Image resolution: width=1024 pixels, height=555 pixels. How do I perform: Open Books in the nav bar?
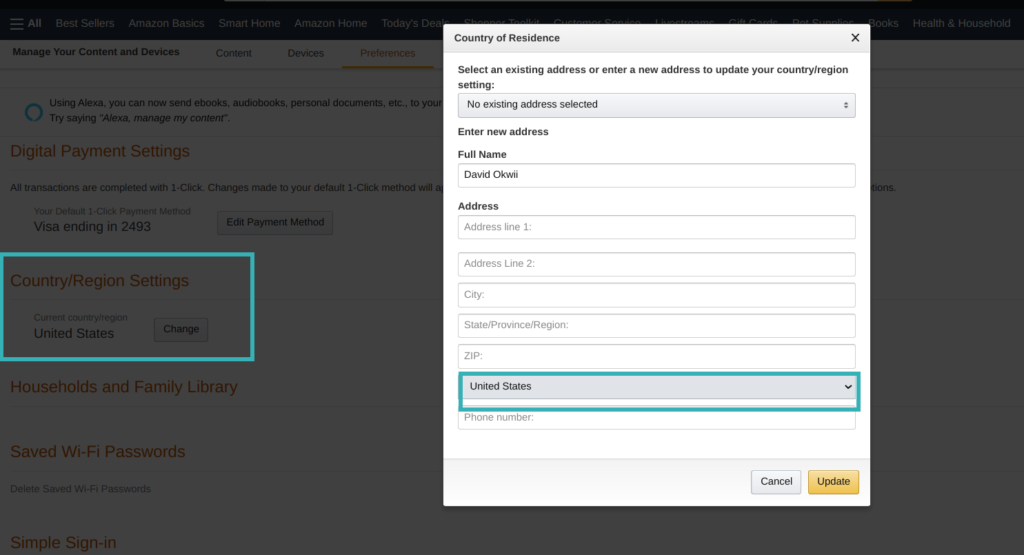point(884,24)
